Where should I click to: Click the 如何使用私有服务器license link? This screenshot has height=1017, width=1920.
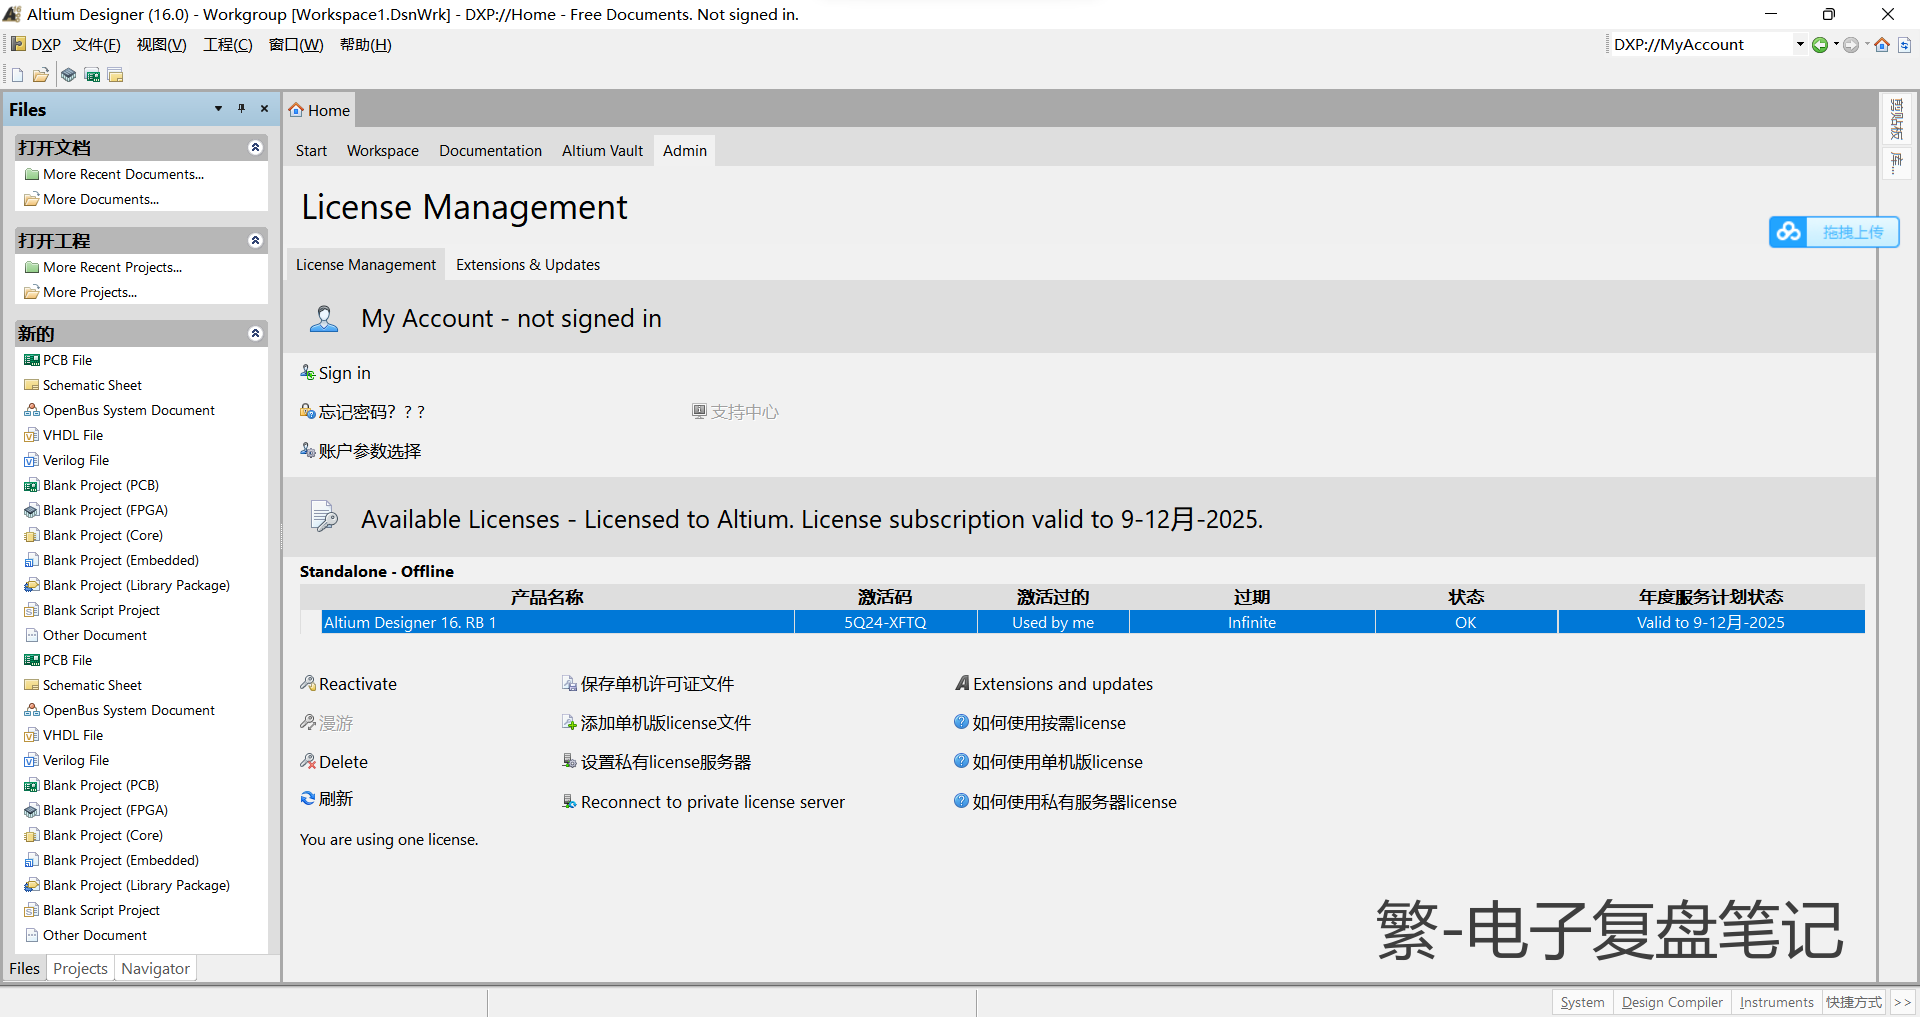[x=1074, y=802]
